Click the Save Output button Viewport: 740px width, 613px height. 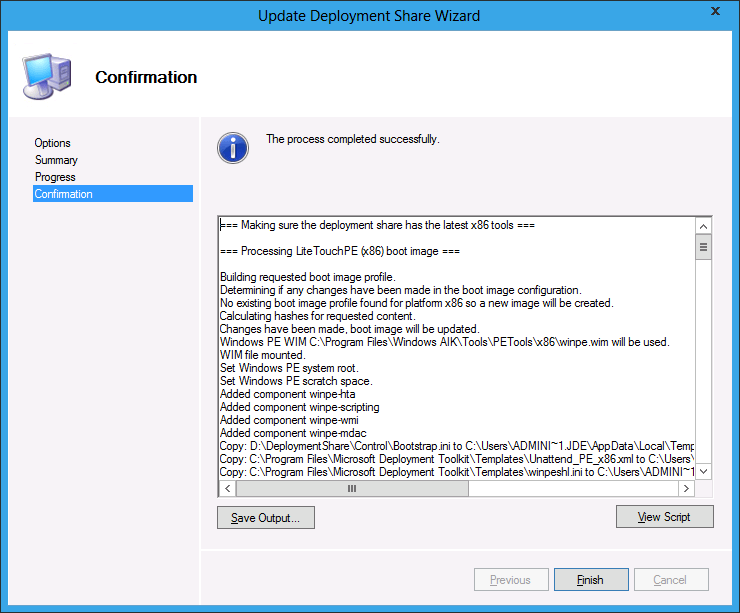(x=265, y=518)
